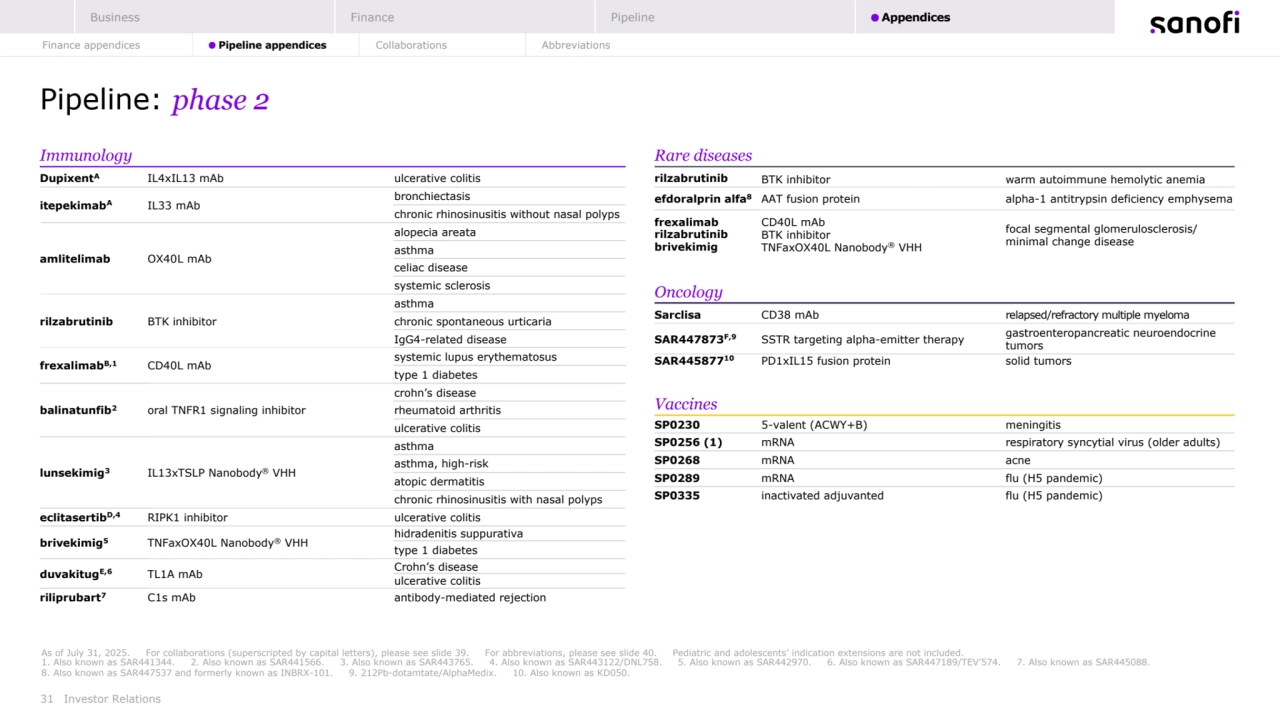
Task: Click 'IL33 mAb' description
Action: 173,206
